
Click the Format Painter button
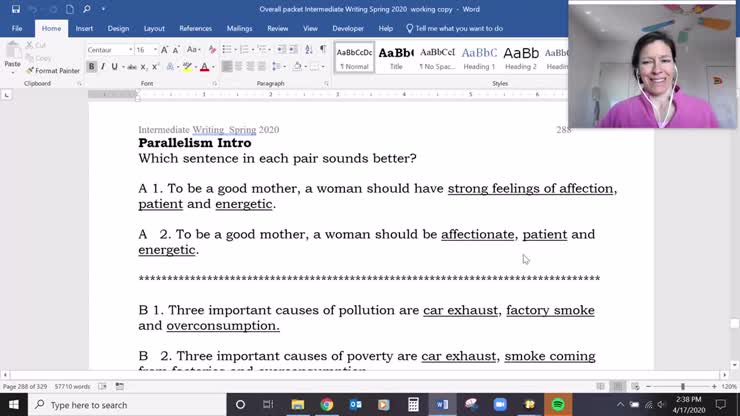56,71
